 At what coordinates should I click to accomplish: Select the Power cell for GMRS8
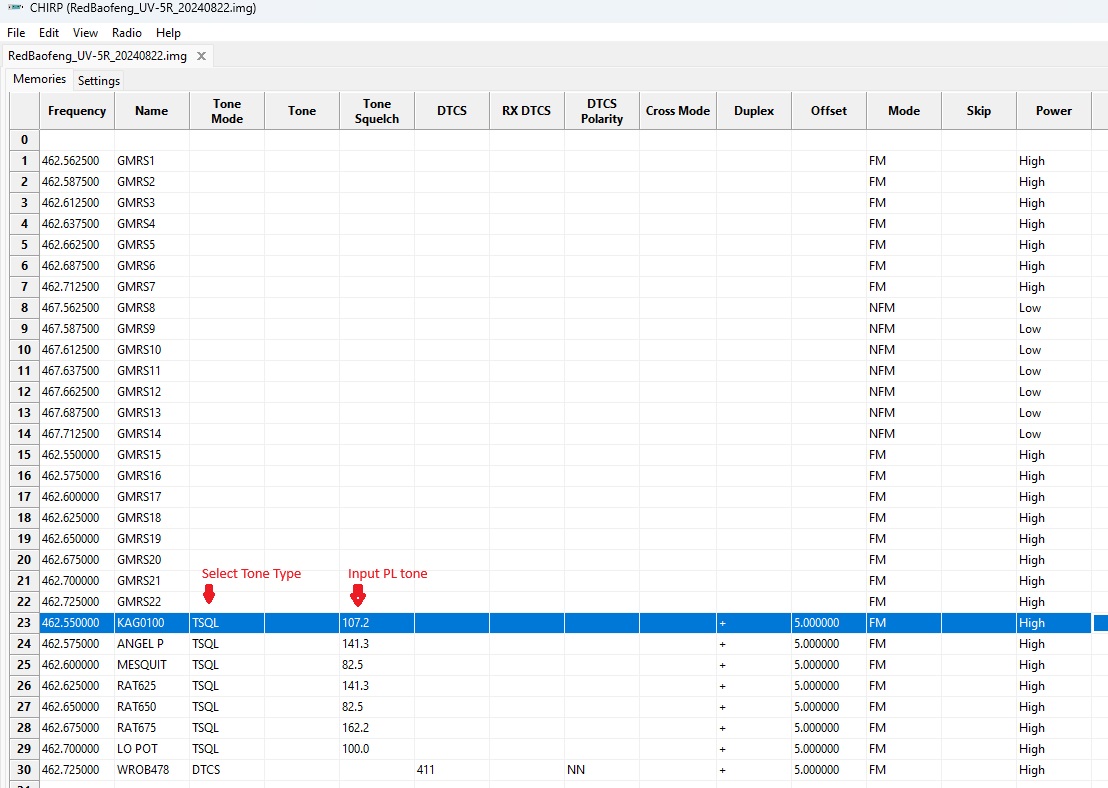click(1053, 308)
